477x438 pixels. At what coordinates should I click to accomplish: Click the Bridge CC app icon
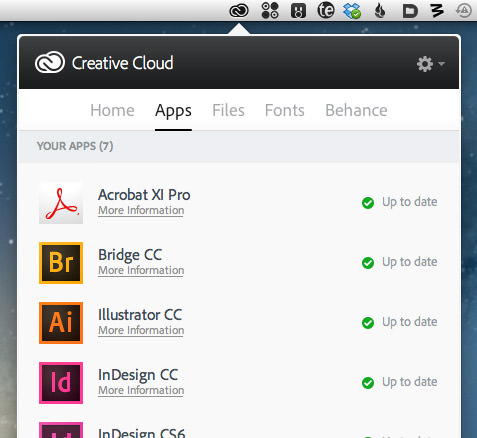tap(61, 263)
